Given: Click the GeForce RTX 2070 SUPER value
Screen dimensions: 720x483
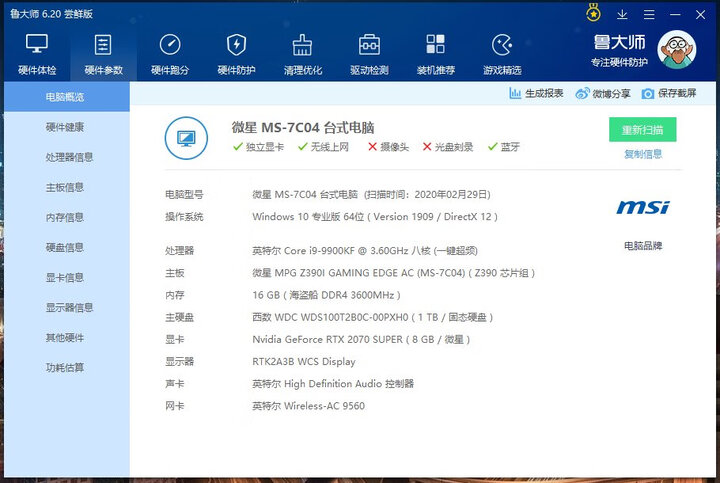Looking at the screenshot, I should pos(361,339).
